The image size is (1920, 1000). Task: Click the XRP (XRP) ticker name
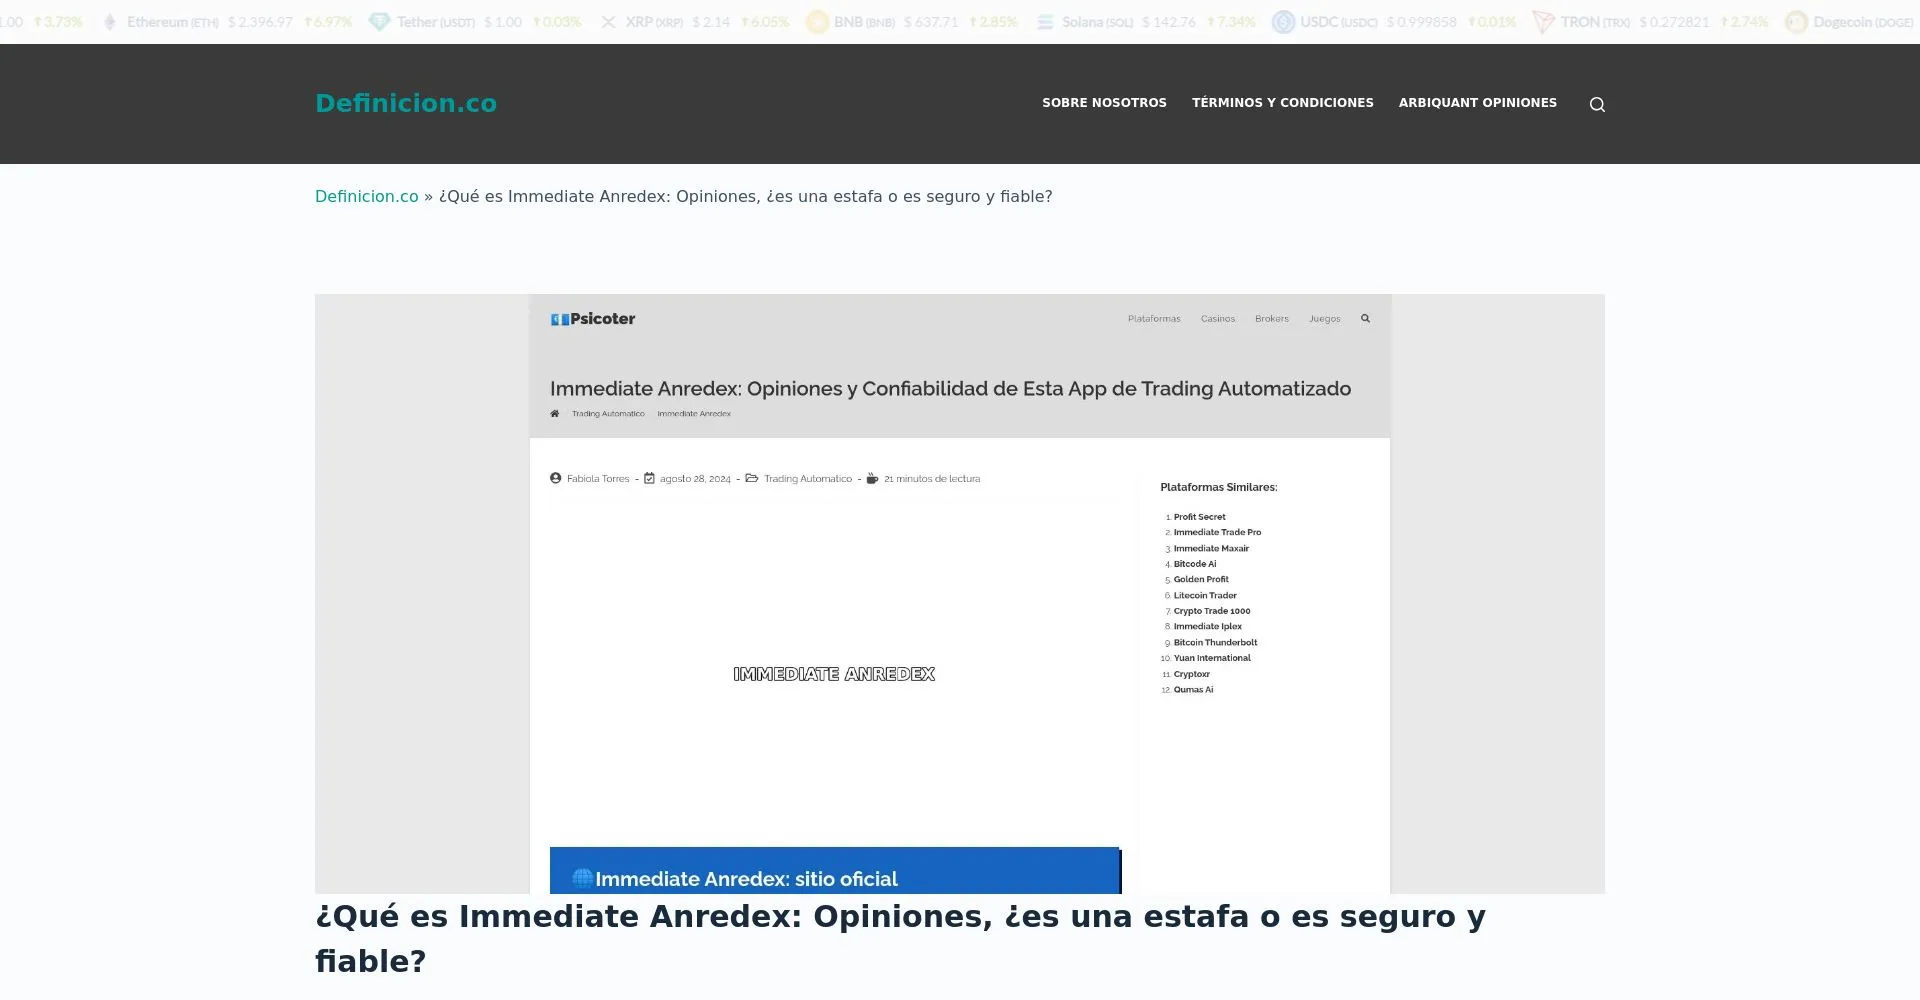point(654,22)
